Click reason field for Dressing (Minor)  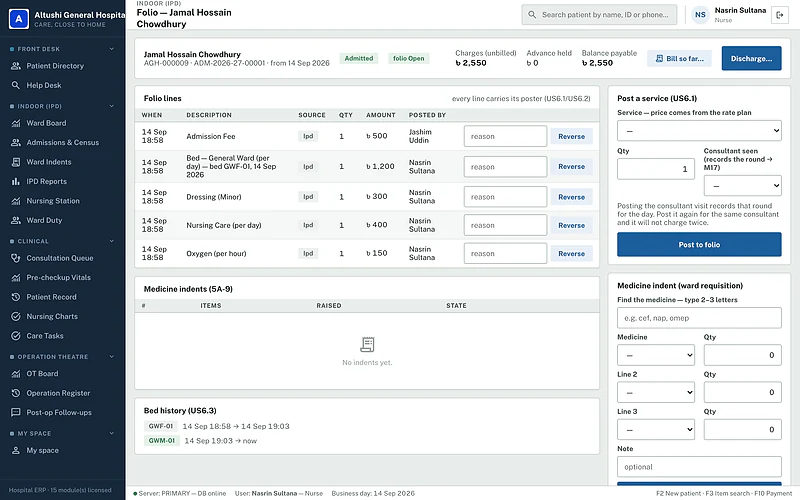click(505, 197)
